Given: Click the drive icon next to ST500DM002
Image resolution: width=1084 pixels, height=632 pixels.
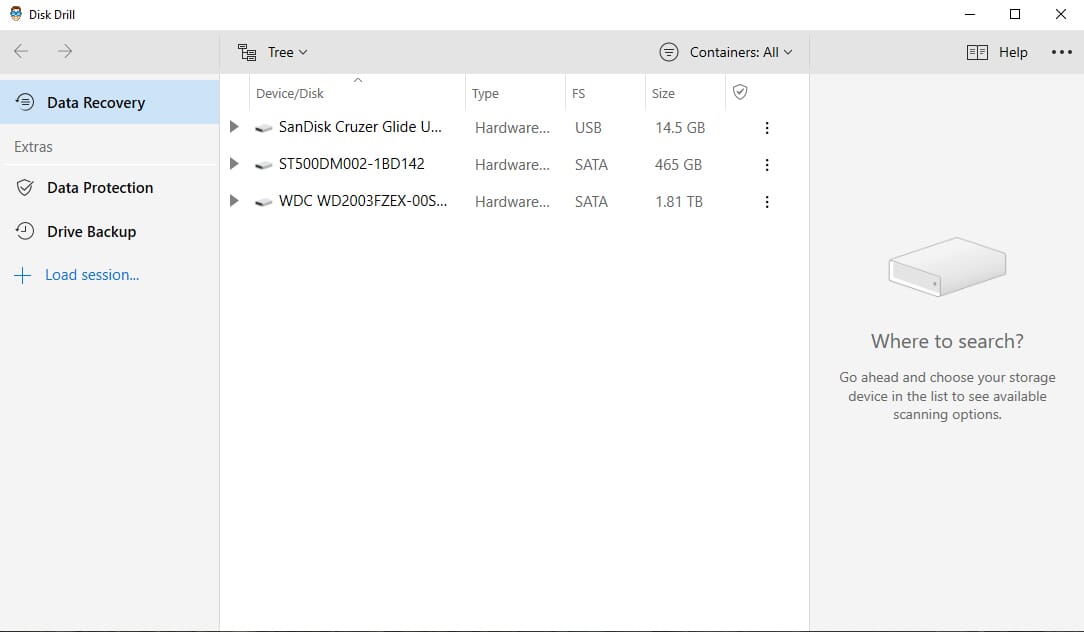Looking at the screenshot, I should coord(263,165).
